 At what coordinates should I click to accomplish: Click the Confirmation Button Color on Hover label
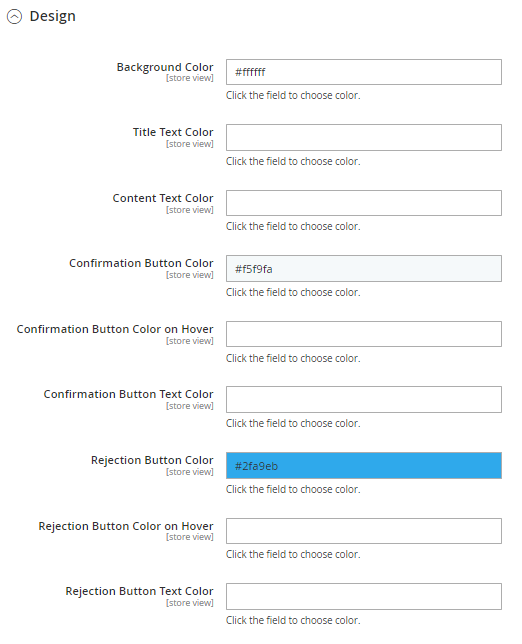pyautogui.click(x=115, y=329)
